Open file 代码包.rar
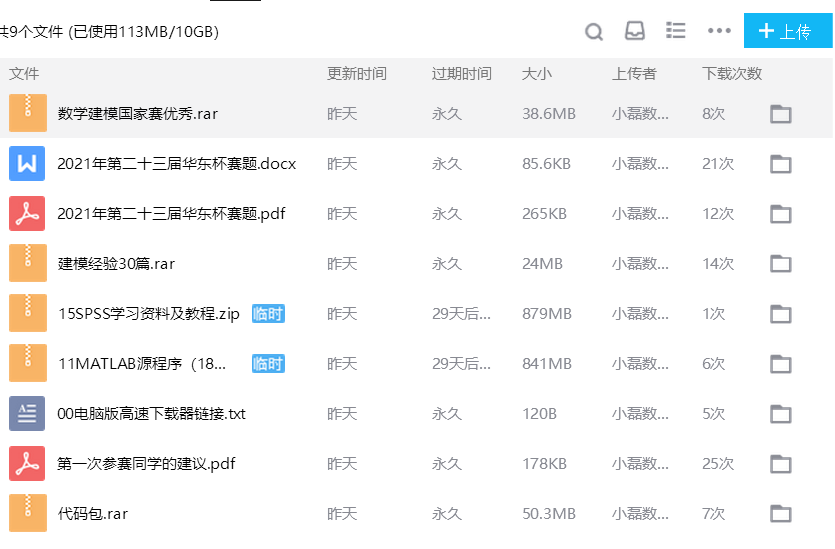 click(x=93, y=514)
